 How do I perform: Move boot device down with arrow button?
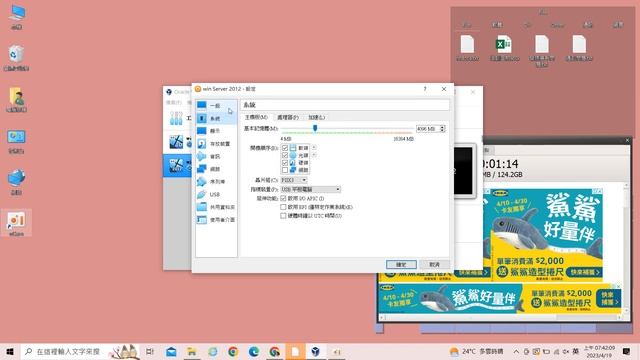click(x=314, y=155)
